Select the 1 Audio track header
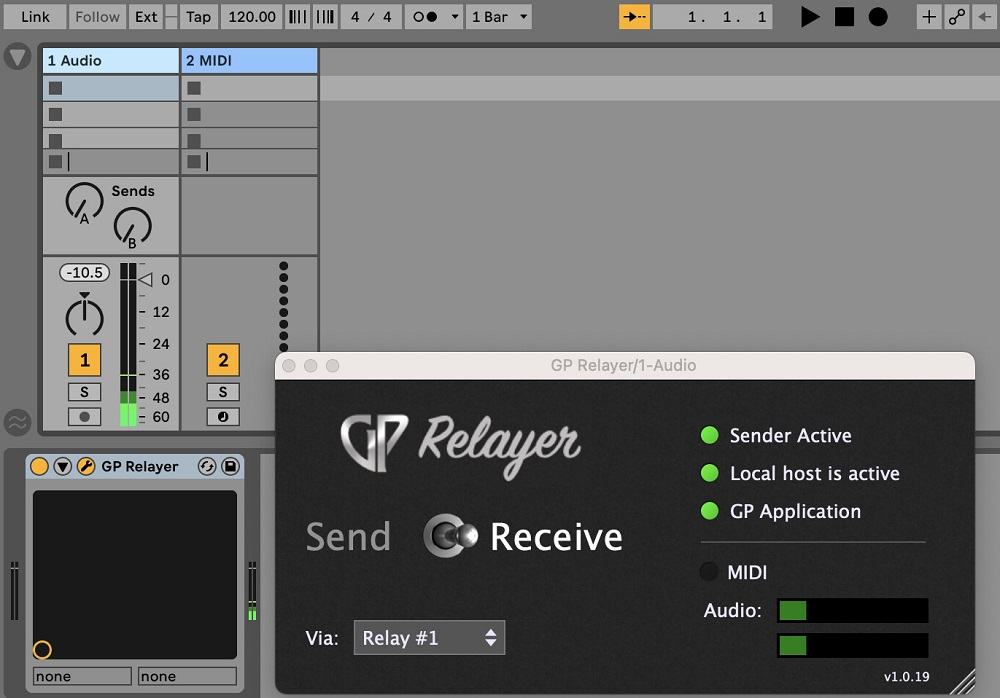Viewport: 1000px width, 698px height. point(111,61)
